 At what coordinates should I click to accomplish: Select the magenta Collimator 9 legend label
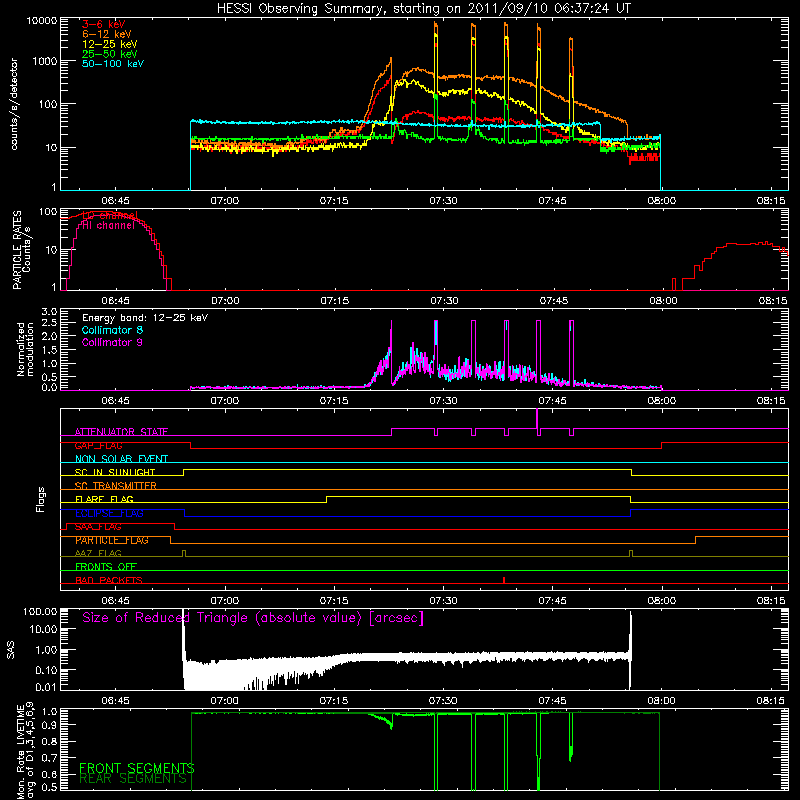pyautogui.click(x=112, y=342)
